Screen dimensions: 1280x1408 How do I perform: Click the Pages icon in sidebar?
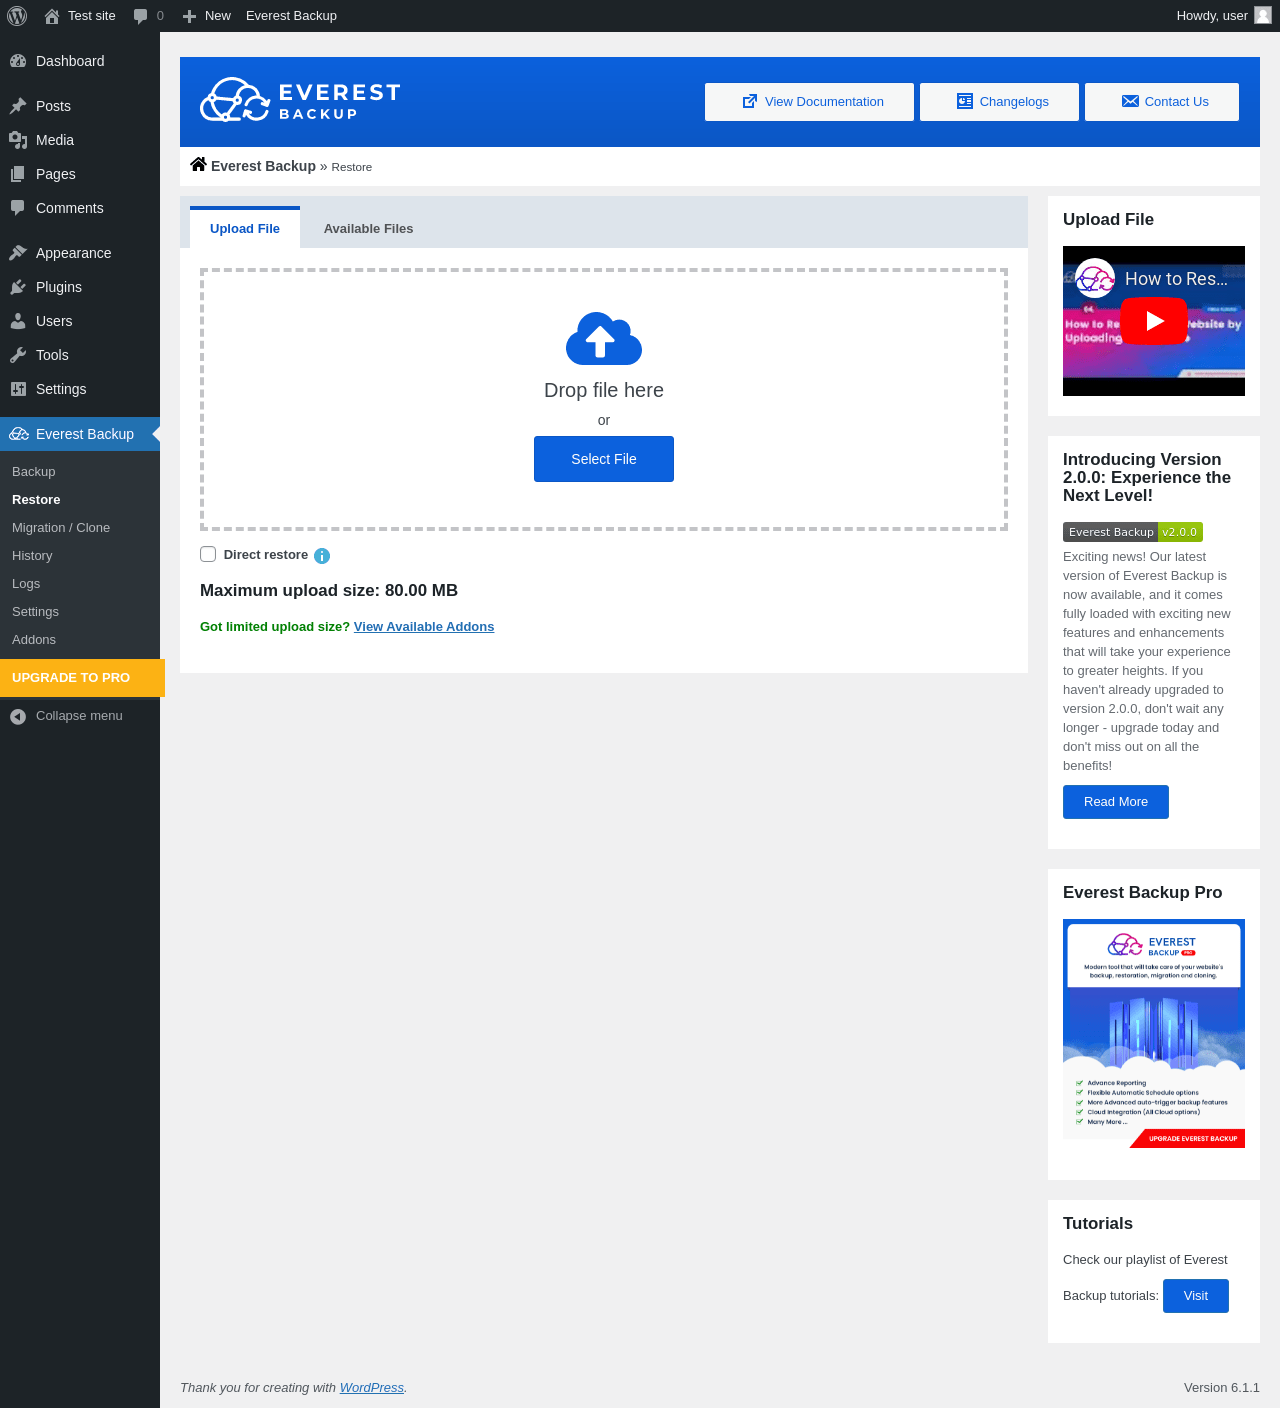pos(18,174)
